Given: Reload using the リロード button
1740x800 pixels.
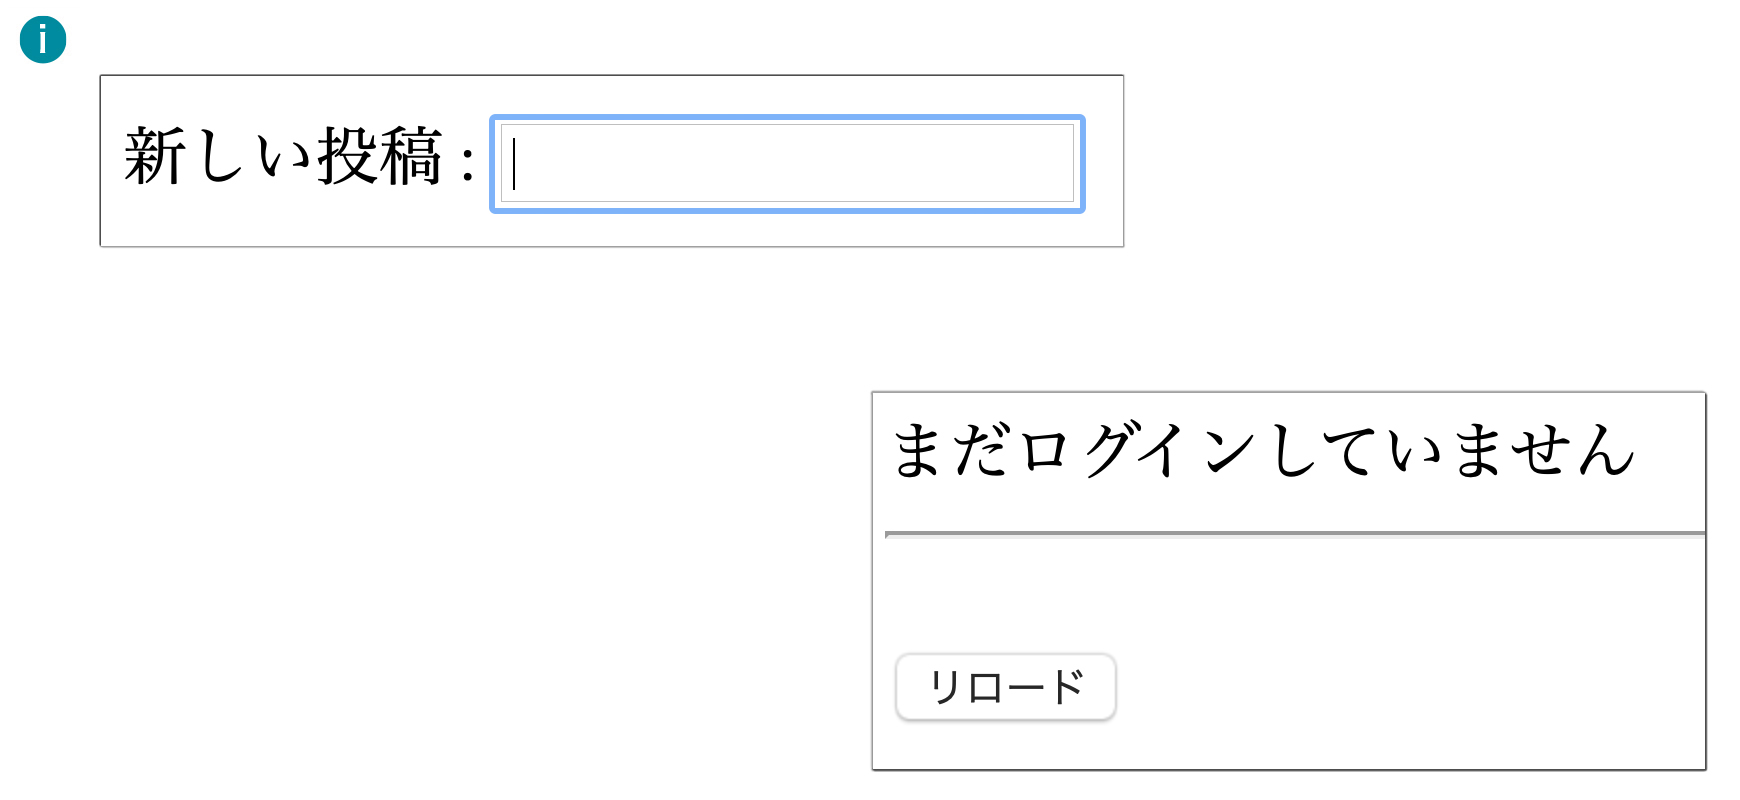Looking at the screenshot, I should (x=1005, y=687).
